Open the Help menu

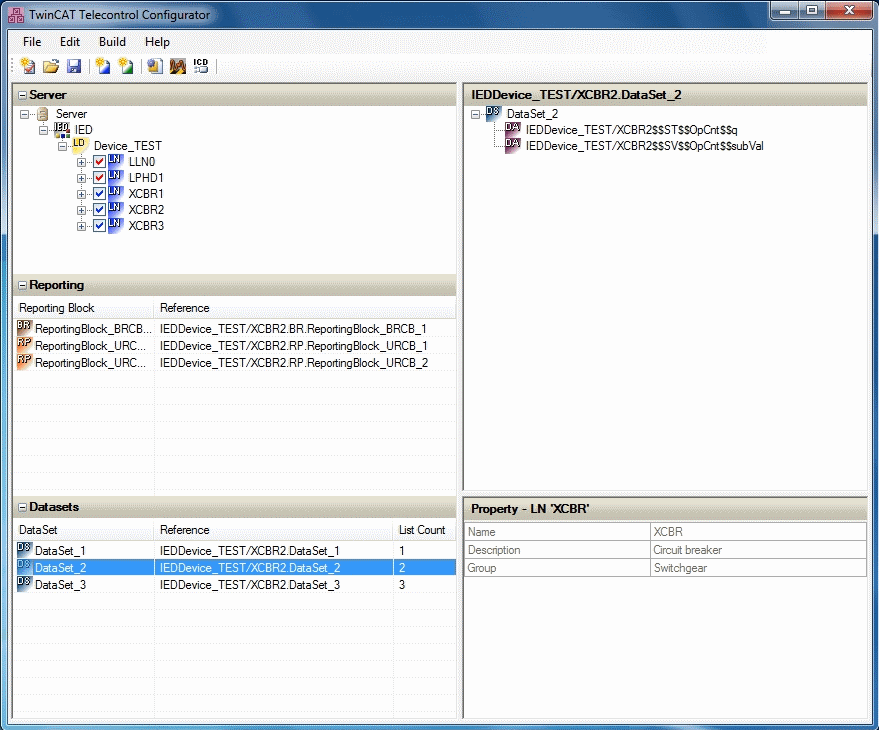click(157, 42)
